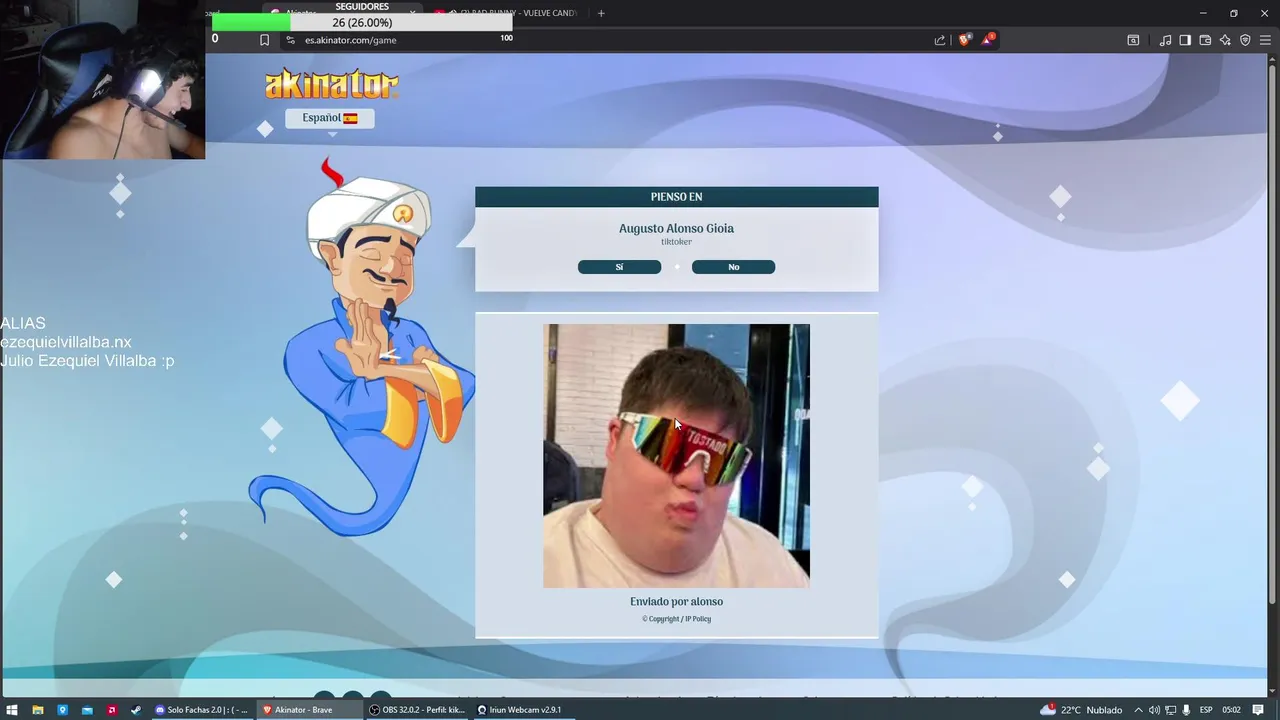This screenshot has width=1280, height=720.
Task: Open the Mail app on the taskbar
Action: (87, 710)
